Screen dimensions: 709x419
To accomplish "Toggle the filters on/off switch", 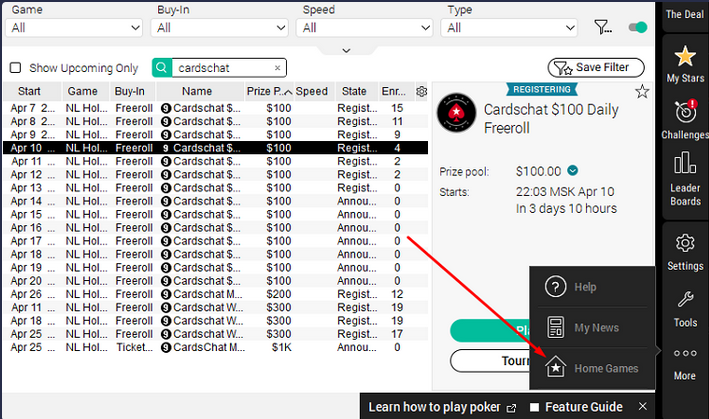I will 638,28.
